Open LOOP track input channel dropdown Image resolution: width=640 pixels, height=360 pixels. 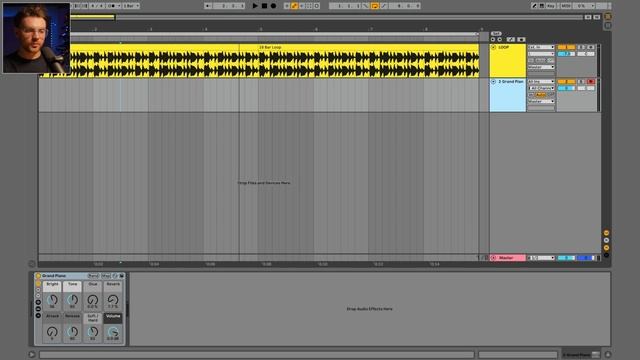(541, 54)
